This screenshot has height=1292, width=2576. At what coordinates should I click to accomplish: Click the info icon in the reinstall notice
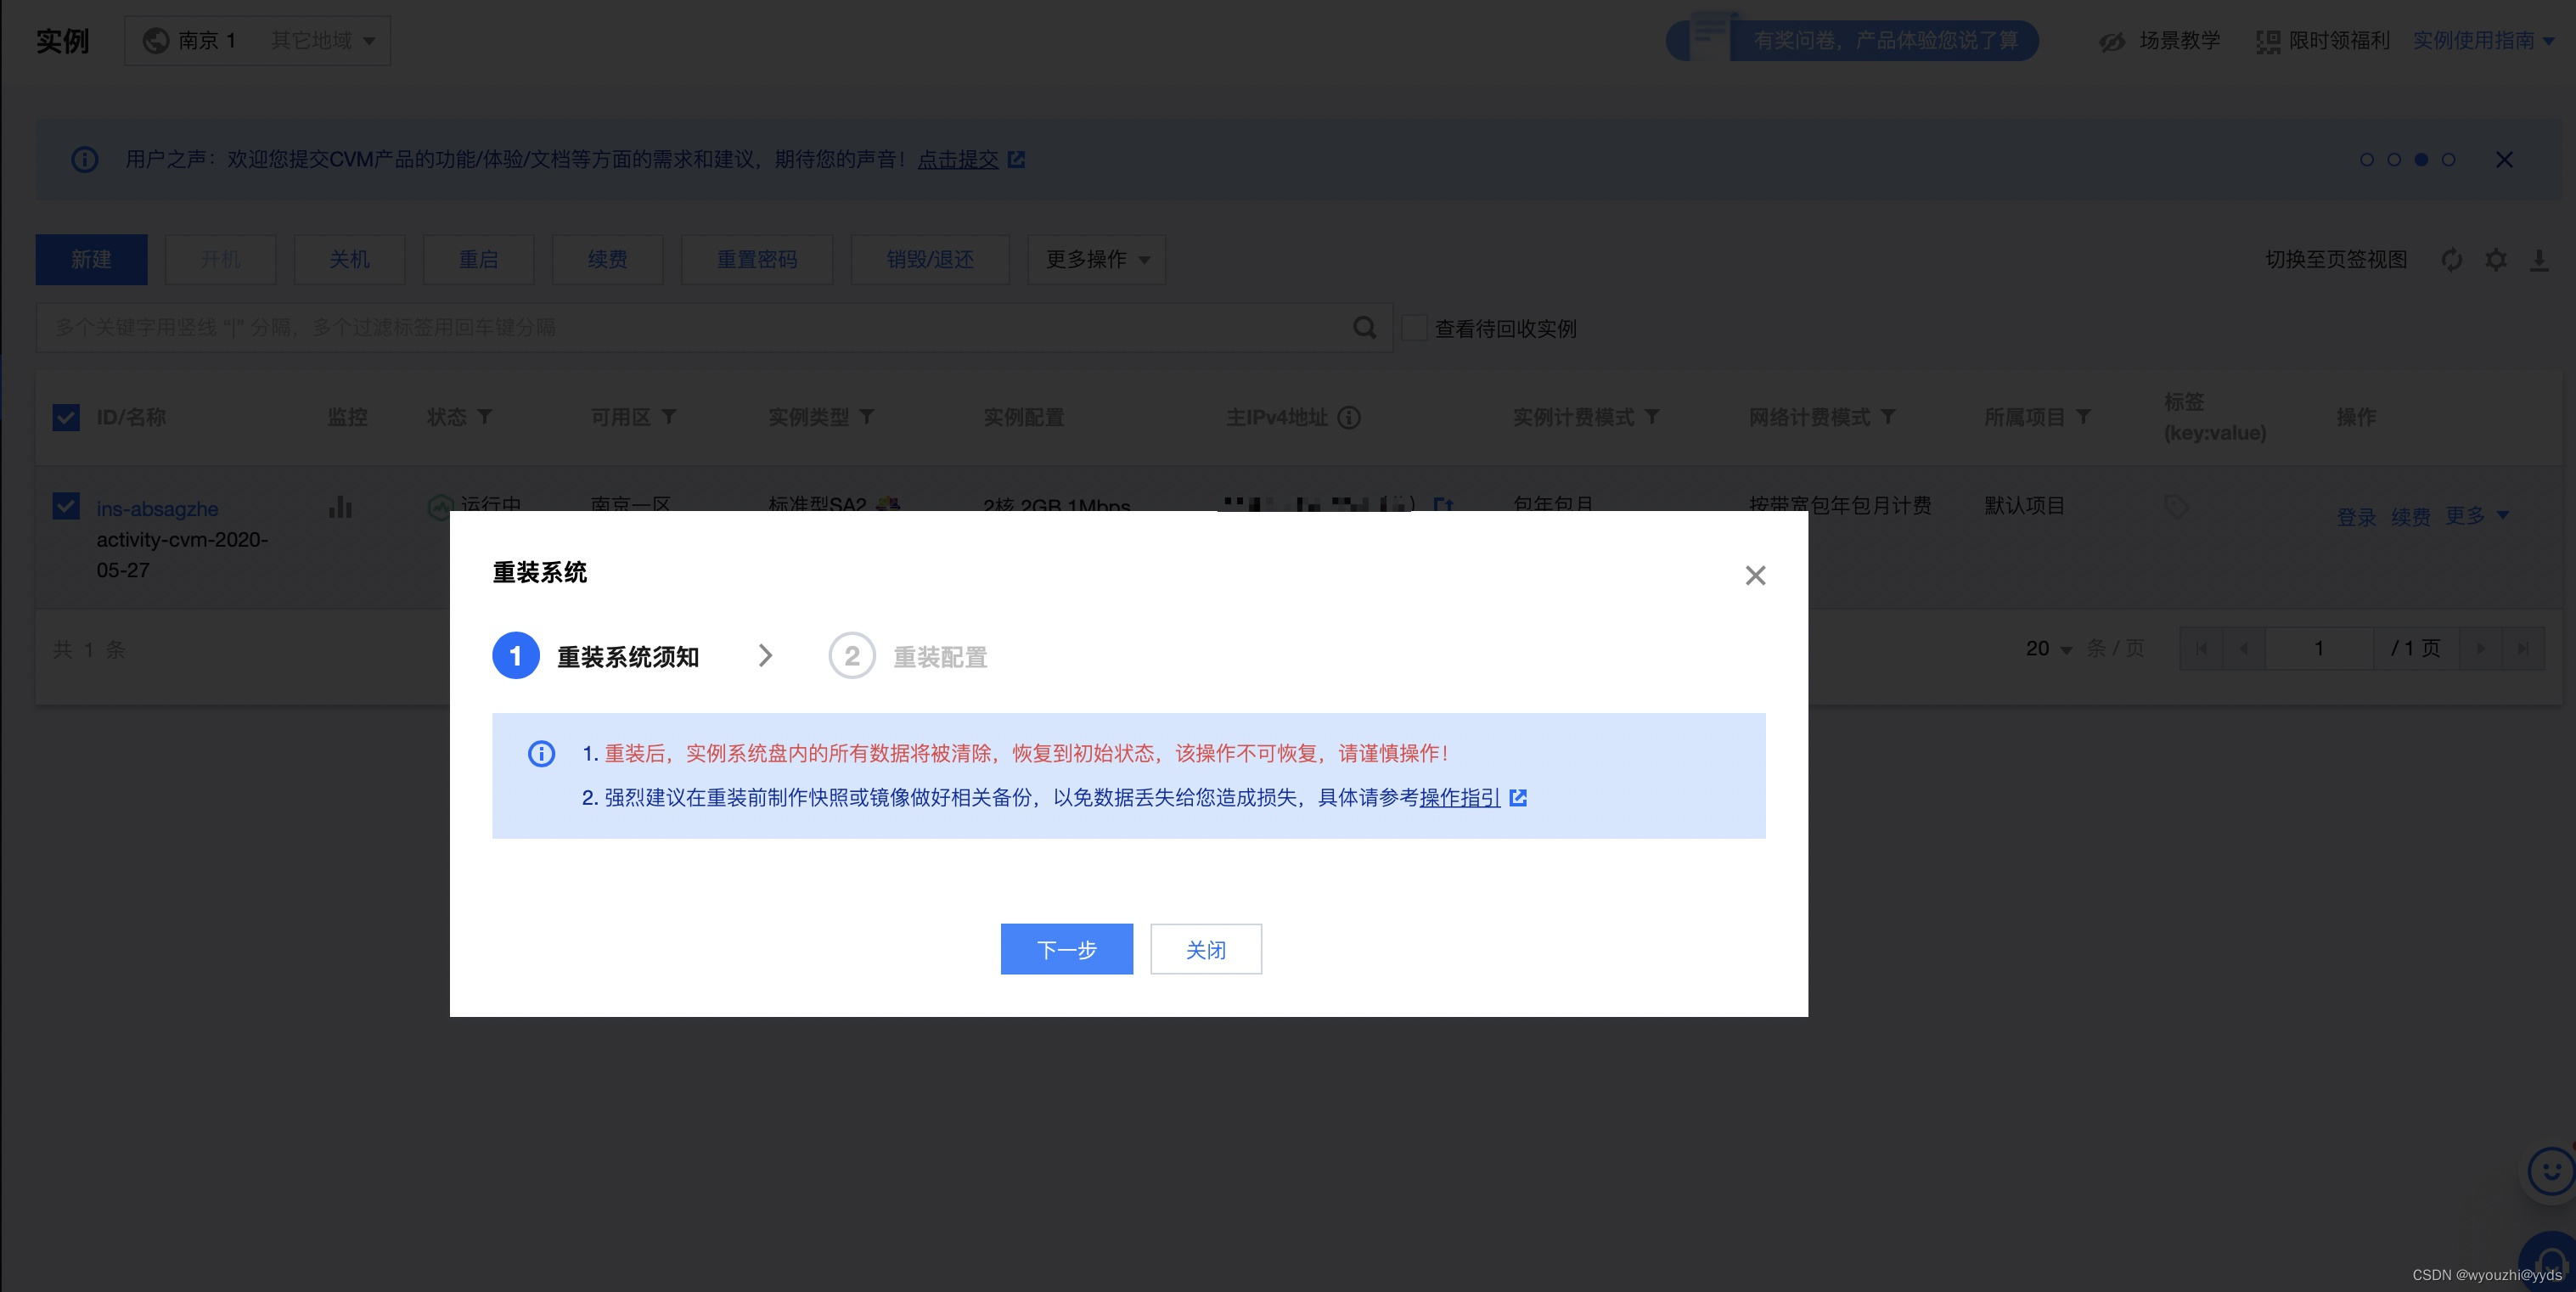coord(541,754)
